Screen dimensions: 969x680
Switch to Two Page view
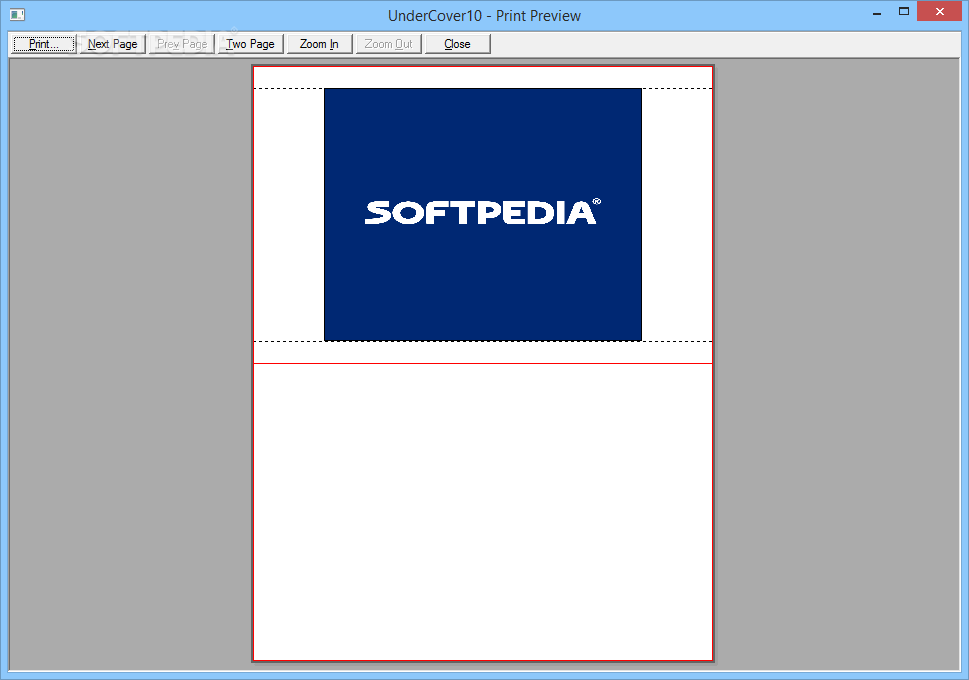point(250,44)
